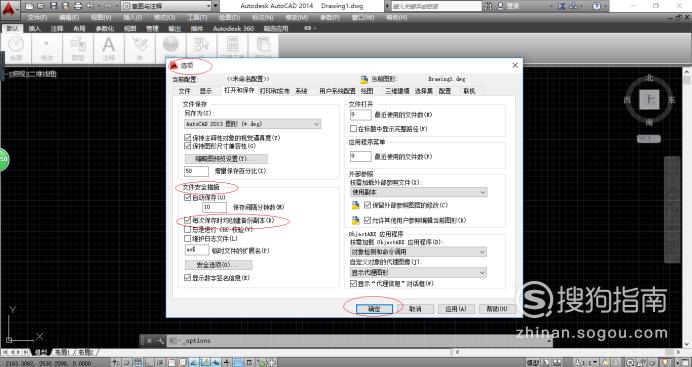Click the Save As icon in quick access toolbar
This screenshot has height=367, width=692.
[65, 6]
